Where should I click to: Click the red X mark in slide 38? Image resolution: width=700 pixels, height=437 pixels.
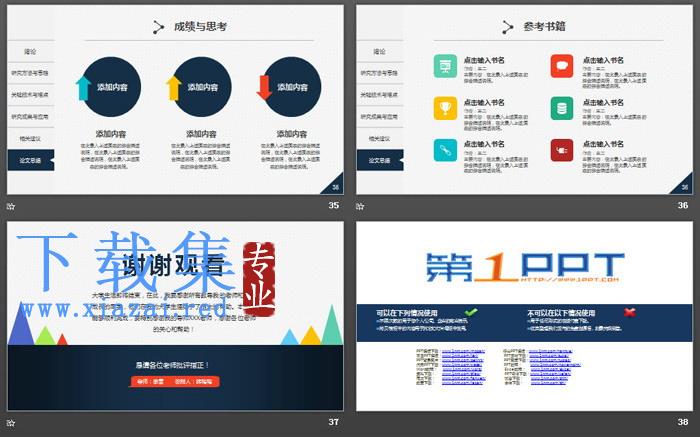(629, 312)
